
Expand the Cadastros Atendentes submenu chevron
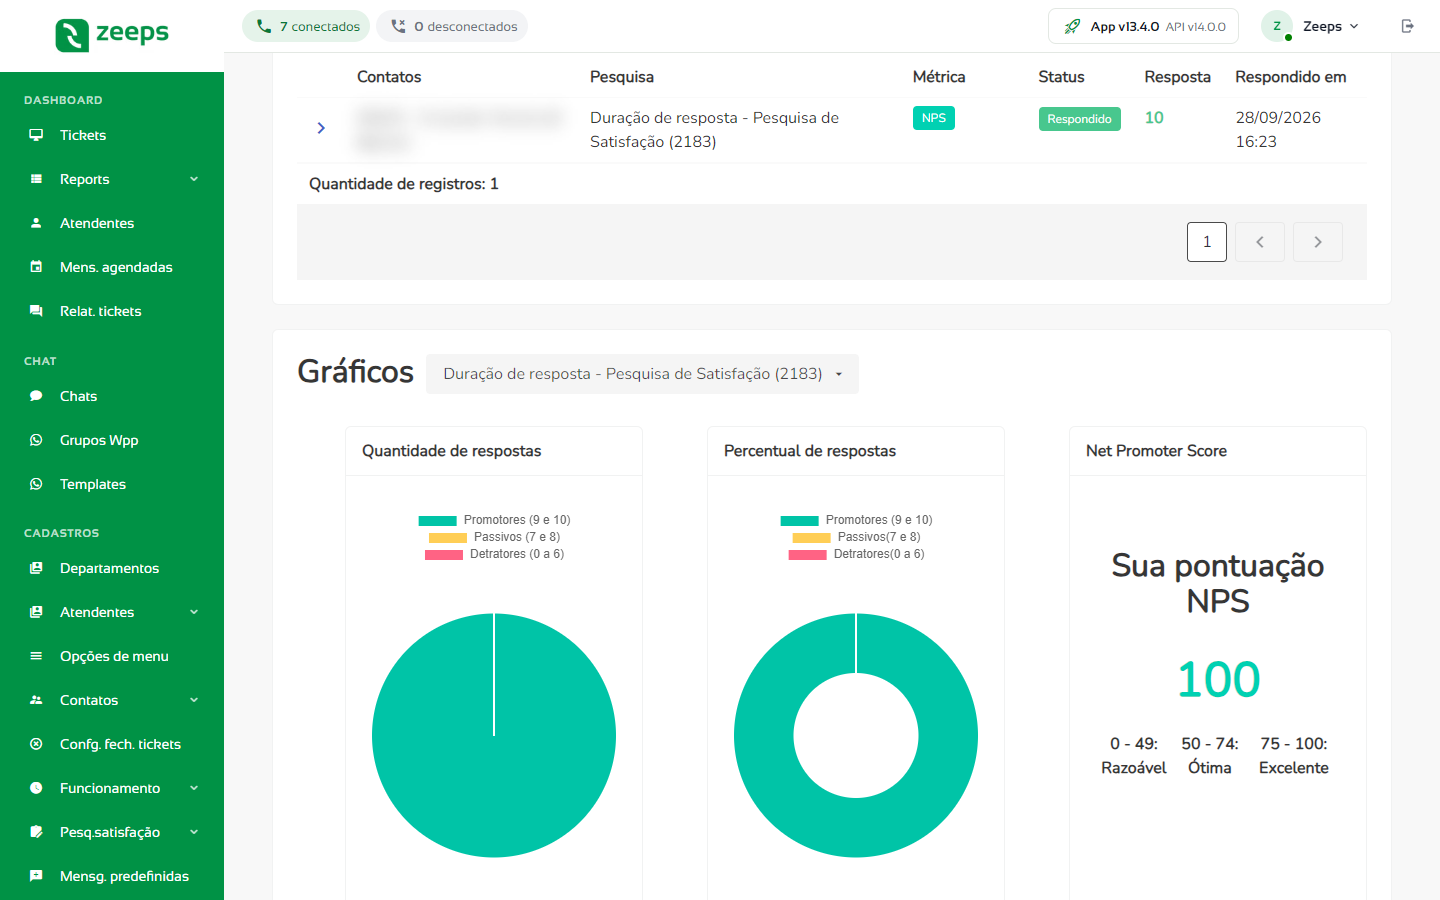194,612
